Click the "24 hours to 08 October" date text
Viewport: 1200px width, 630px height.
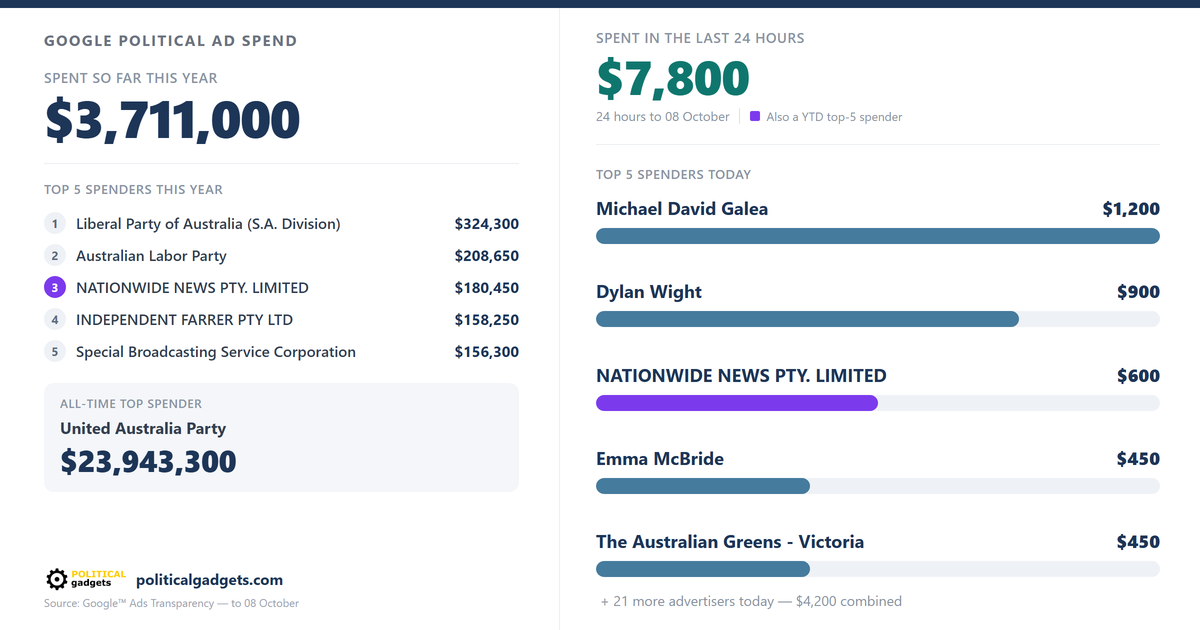click(663, 117)
